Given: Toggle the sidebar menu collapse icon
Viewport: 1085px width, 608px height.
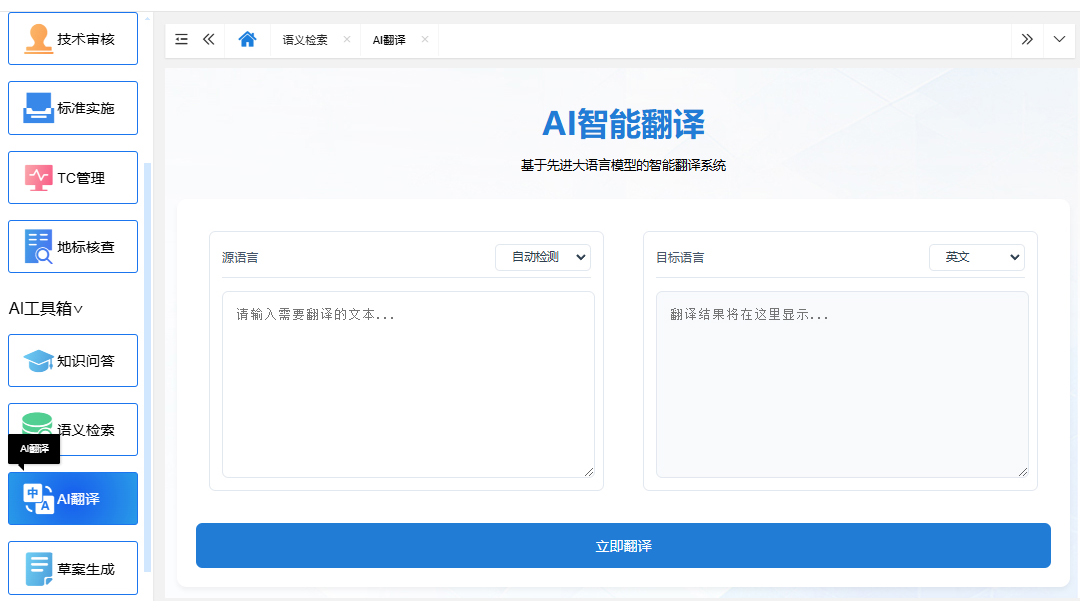Looking at the screenshot, I should (x=181, y=40).
